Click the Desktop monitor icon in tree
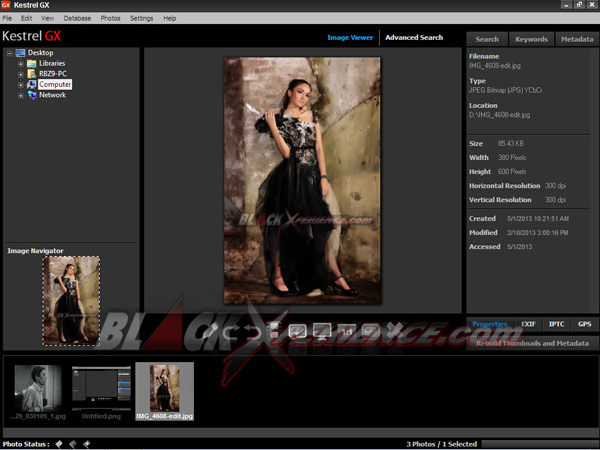Image resolution: width=600 pixels, height=450 pixels. (20, 53)
